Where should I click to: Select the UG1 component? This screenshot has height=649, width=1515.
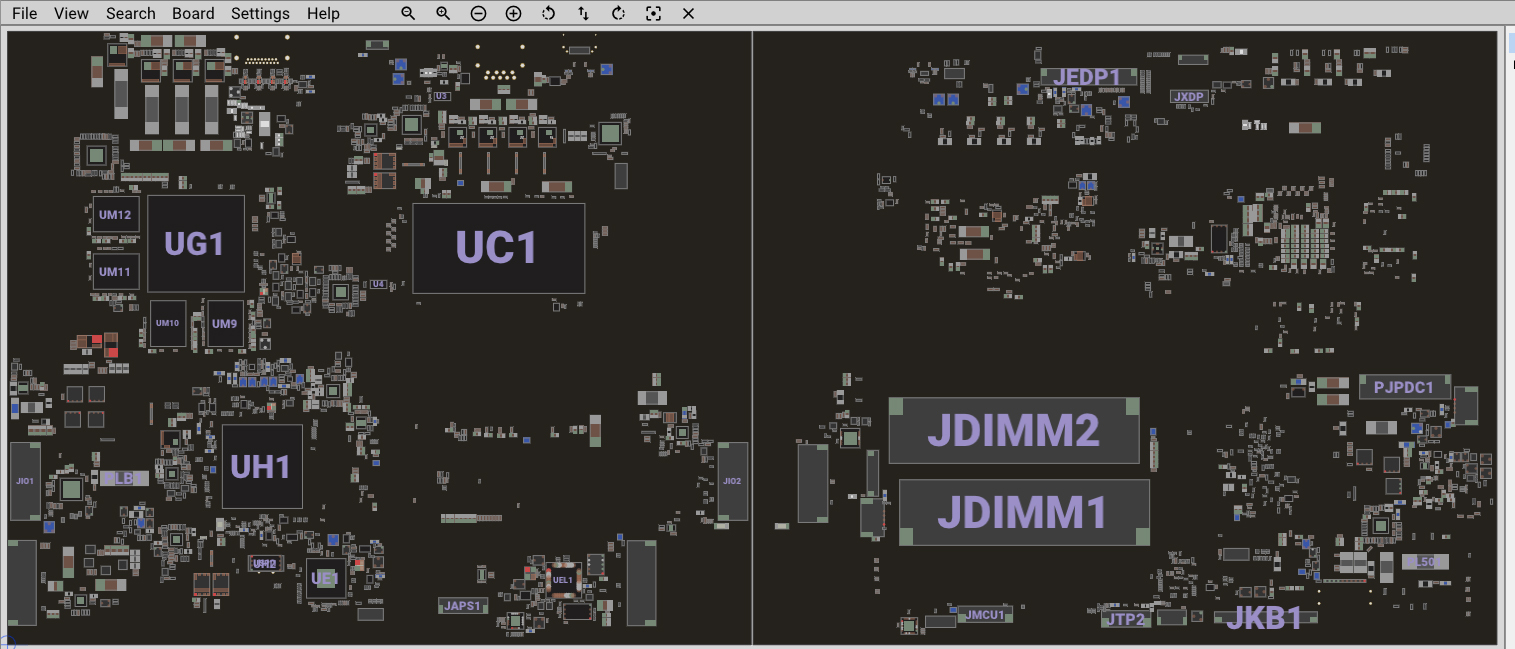point(195,243)
